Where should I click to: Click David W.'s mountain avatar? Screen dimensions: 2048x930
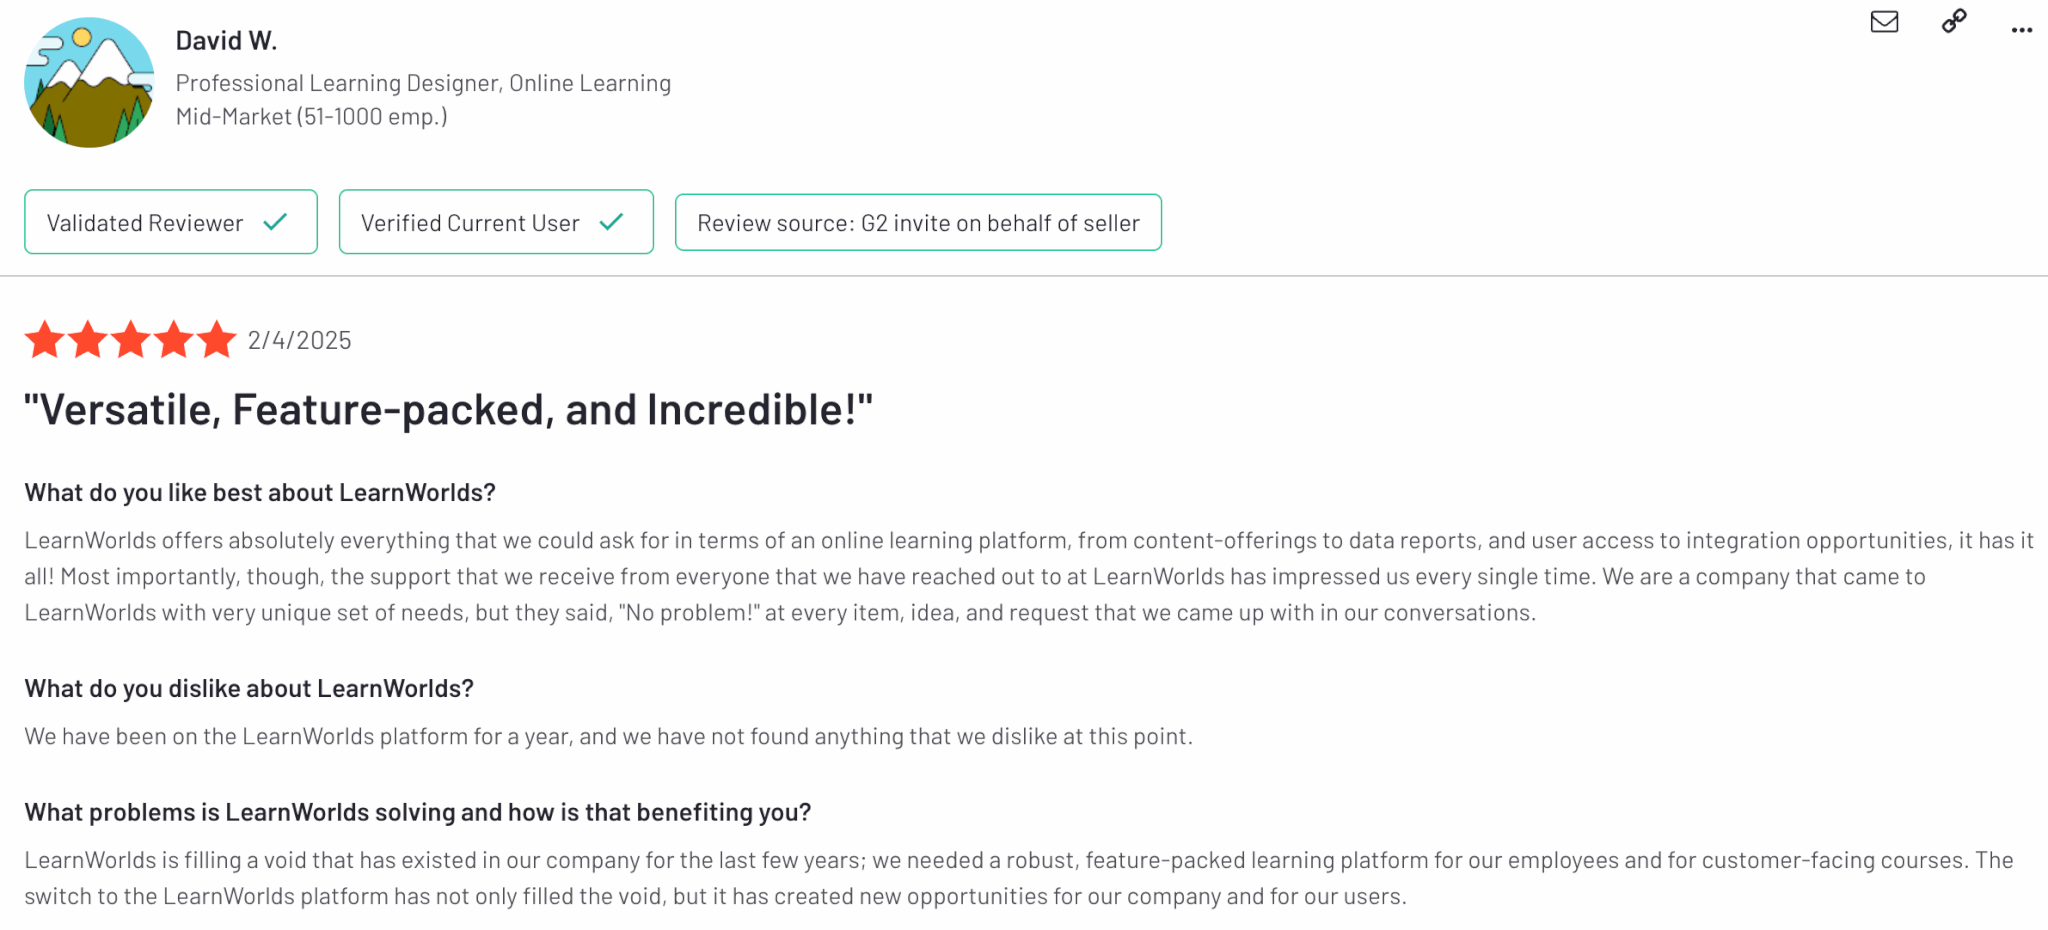point(89,83)
